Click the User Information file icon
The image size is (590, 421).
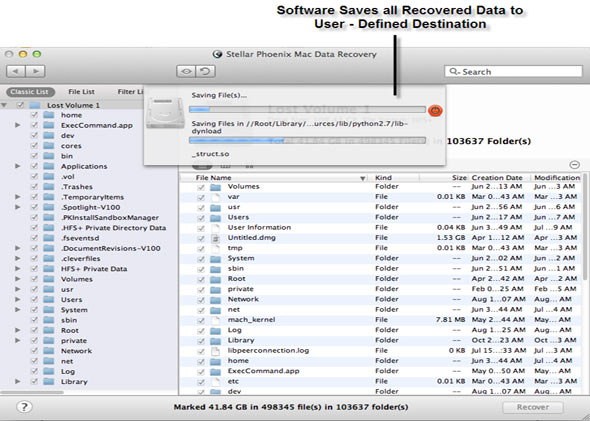pos(215,228)
